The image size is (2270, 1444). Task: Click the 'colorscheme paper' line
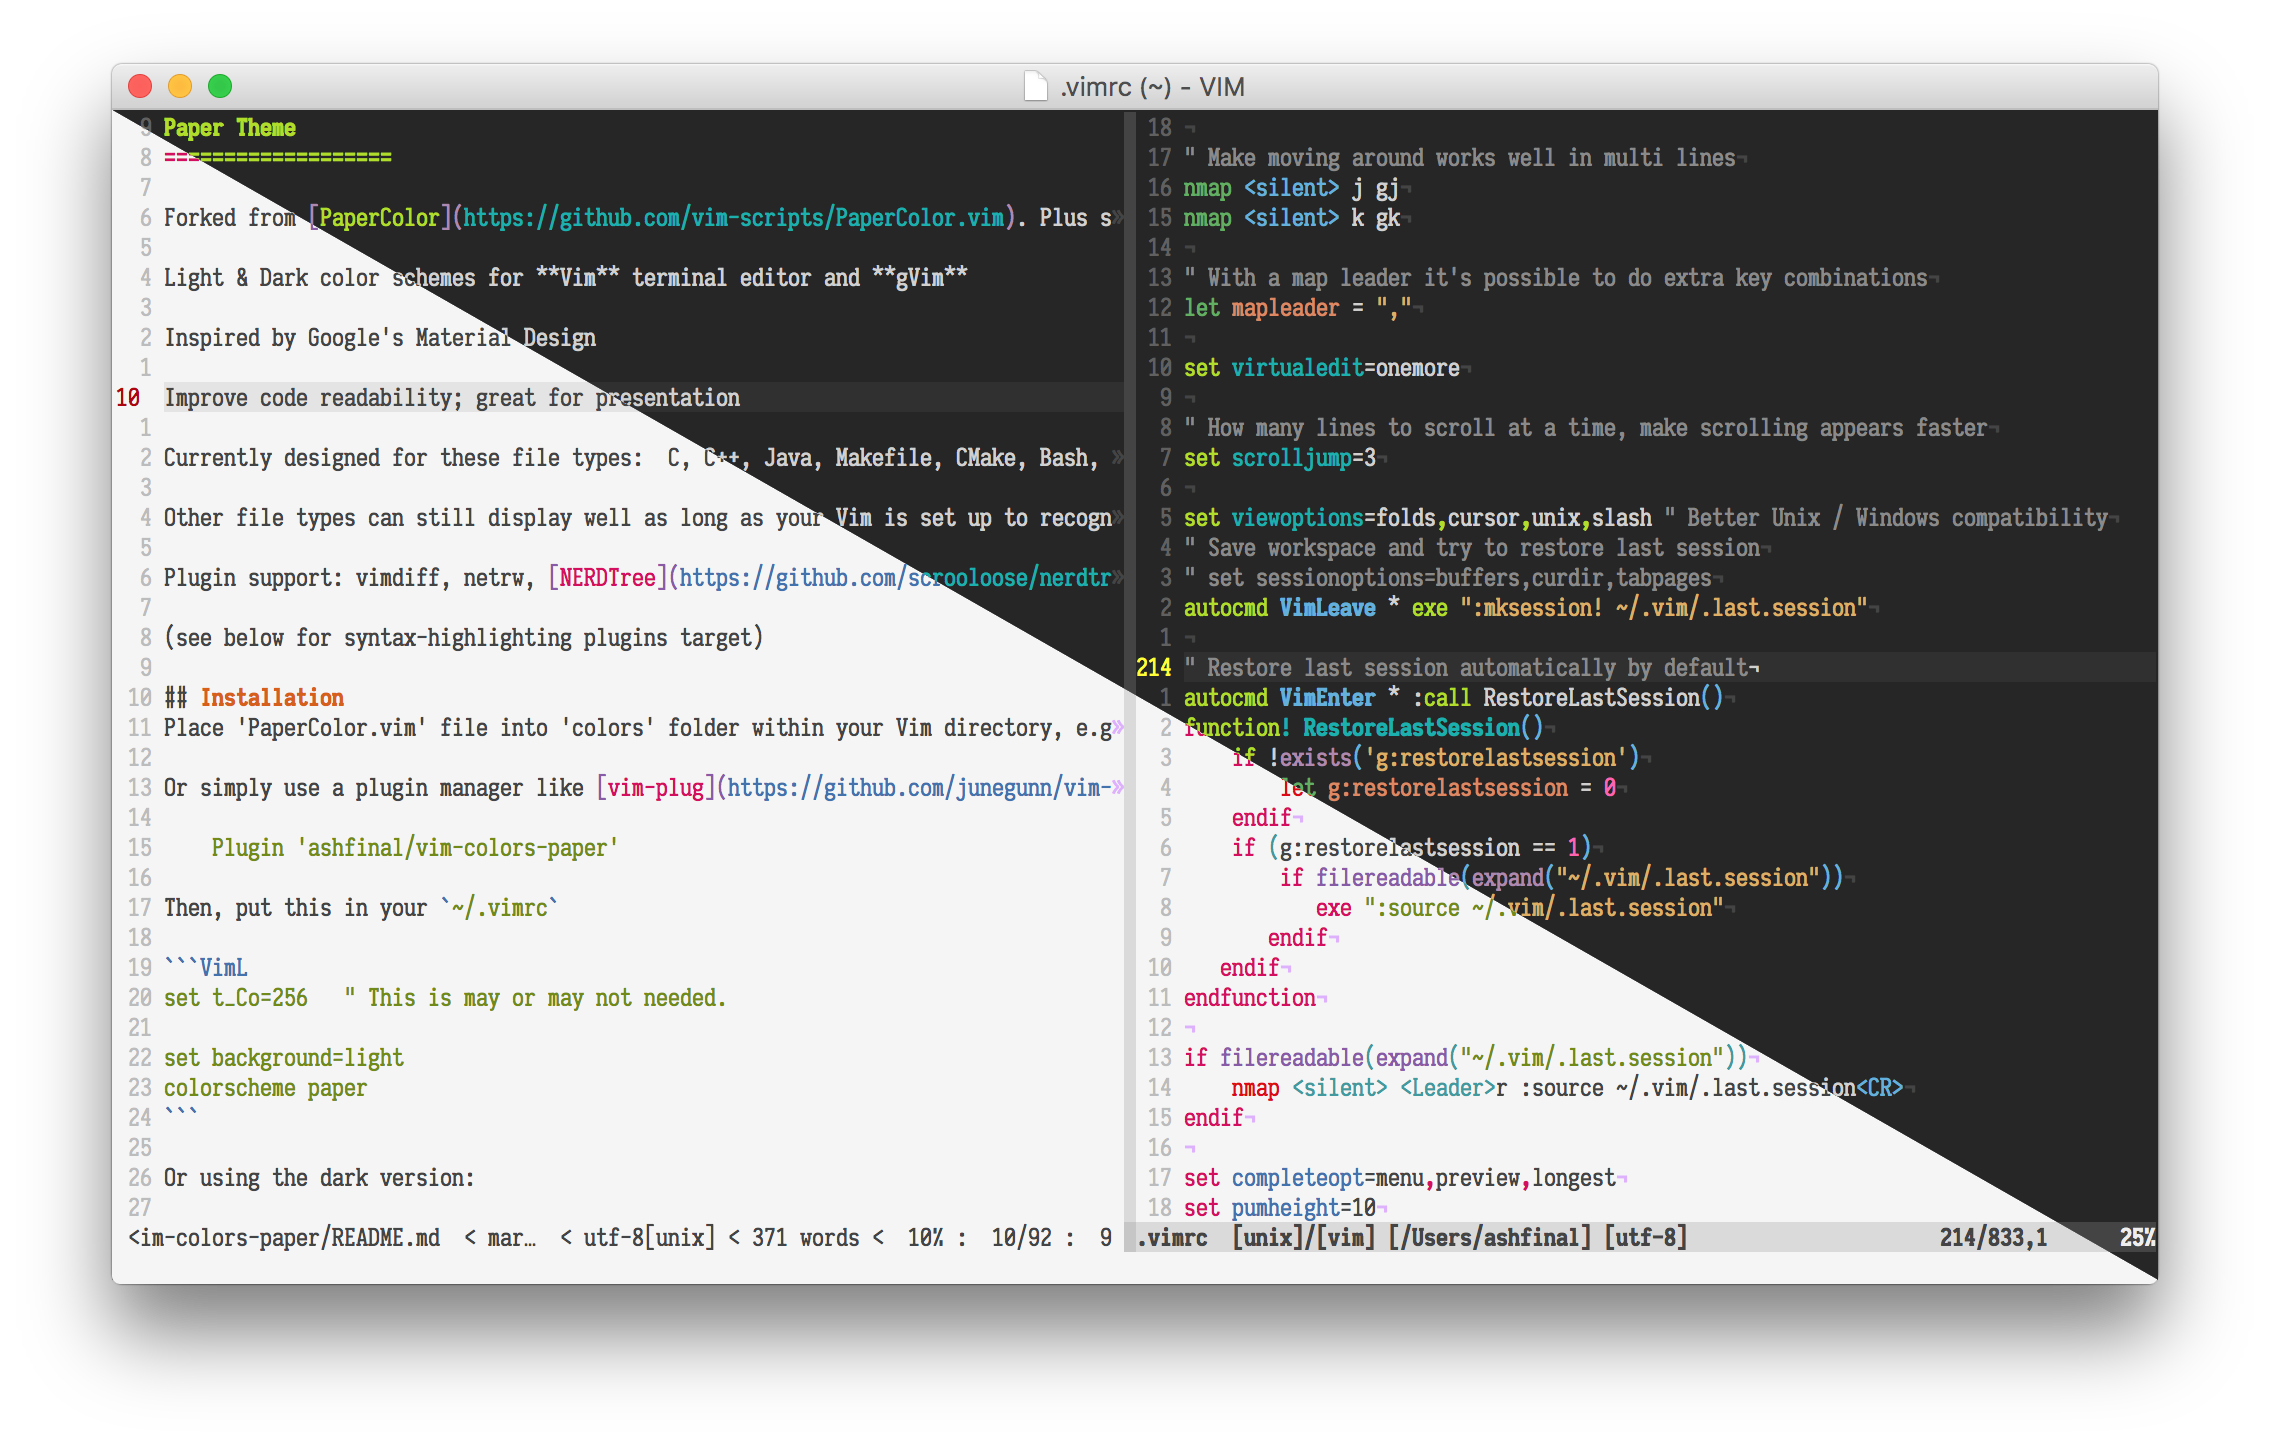(265, 1088)
